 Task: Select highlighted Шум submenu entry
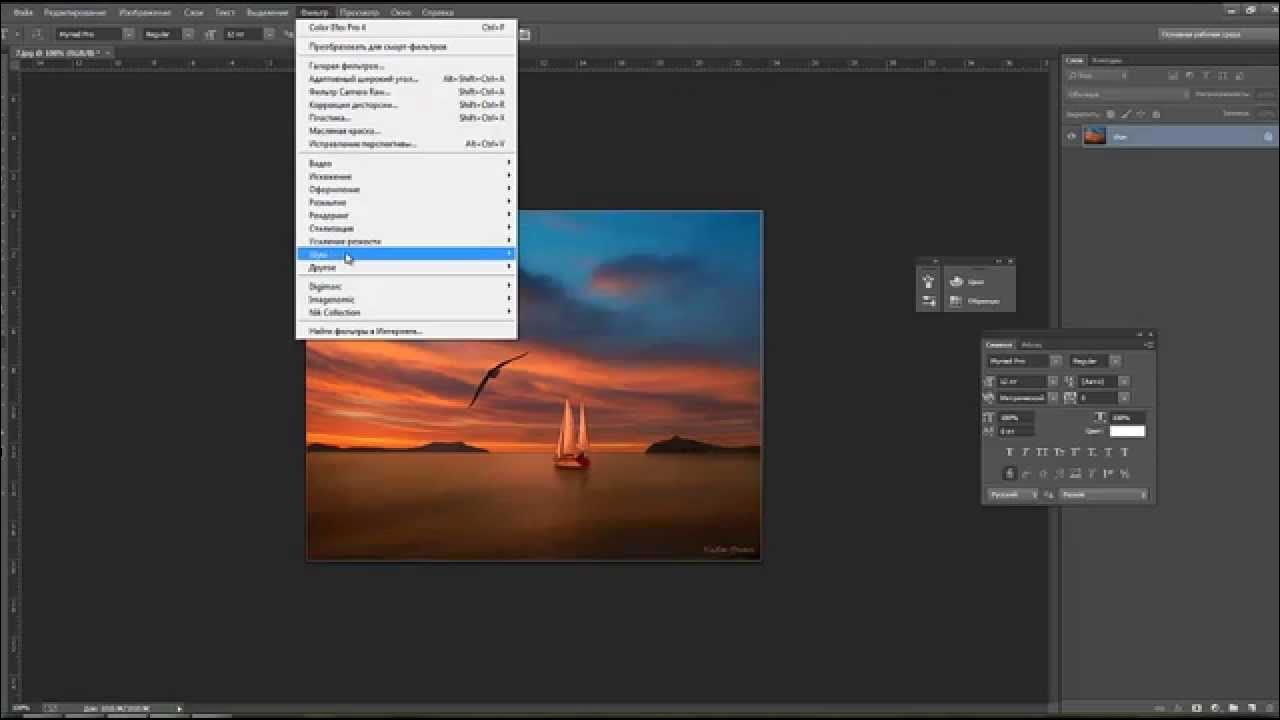(x=407, y=254)
